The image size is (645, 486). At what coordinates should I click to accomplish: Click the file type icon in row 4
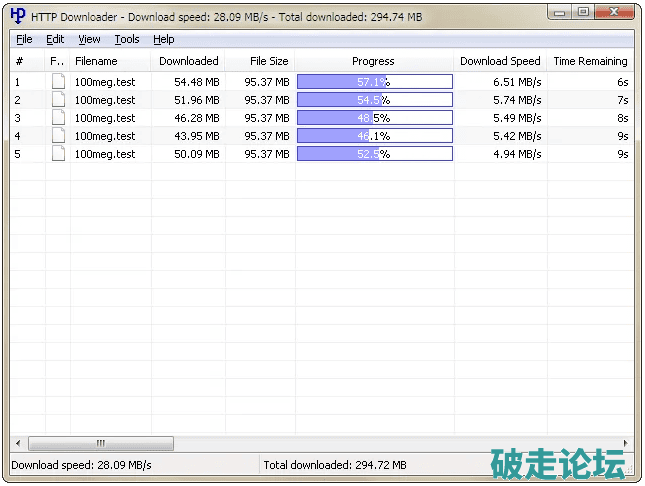58,136
